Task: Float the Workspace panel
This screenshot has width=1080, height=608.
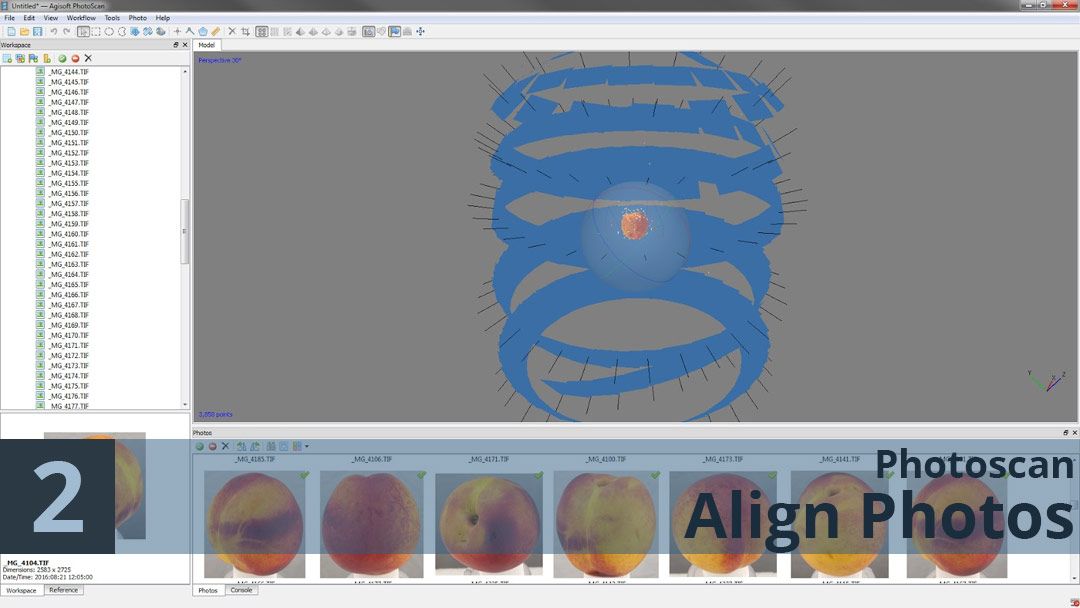Action: (176, 45)
